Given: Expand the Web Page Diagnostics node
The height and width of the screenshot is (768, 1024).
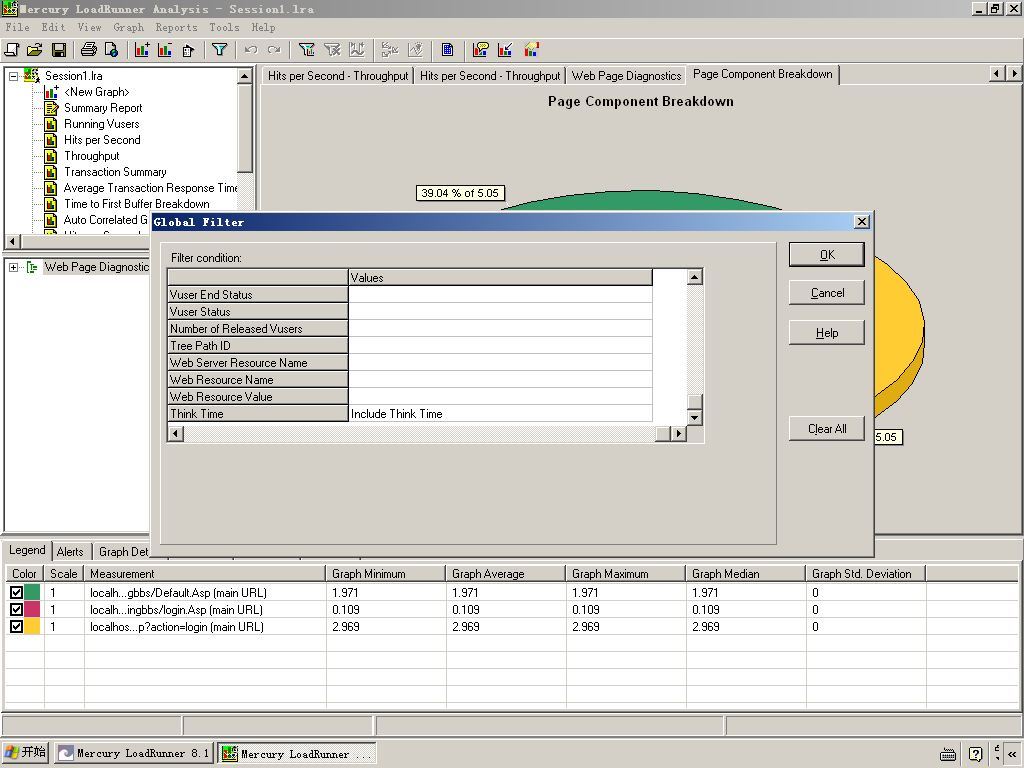Looking at the screenshot, I should tap(14, 267).
